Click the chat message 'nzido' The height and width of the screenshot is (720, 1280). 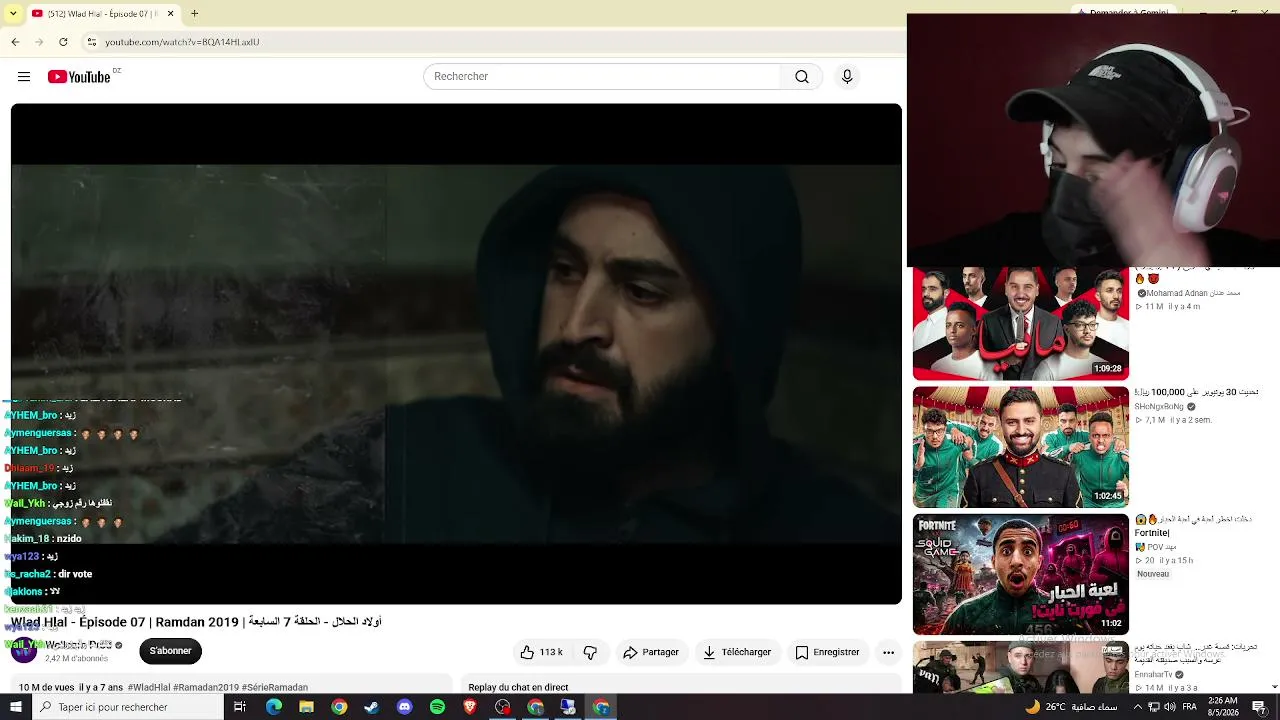(69, 538)
